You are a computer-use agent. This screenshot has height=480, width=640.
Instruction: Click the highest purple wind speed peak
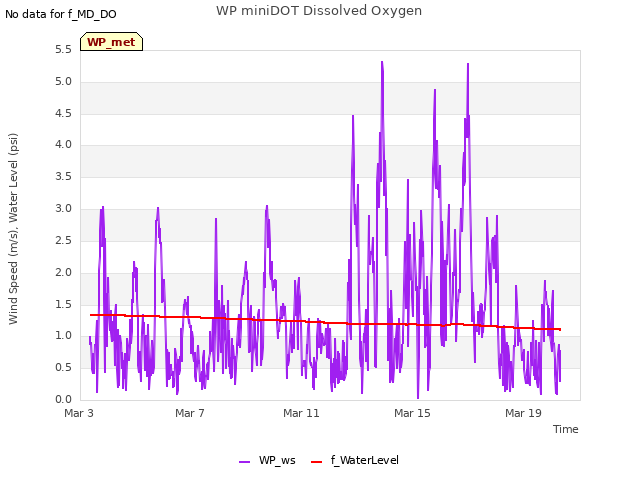382,62
